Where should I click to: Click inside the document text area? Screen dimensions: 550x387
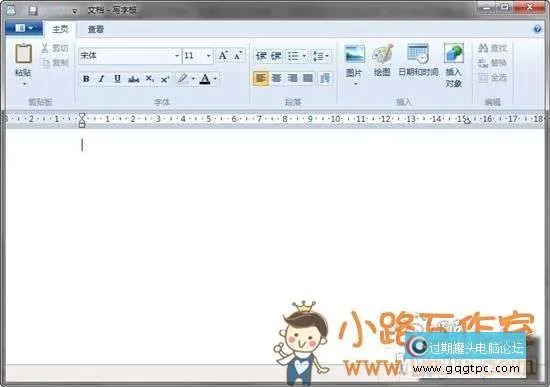(x=275, y=246)
